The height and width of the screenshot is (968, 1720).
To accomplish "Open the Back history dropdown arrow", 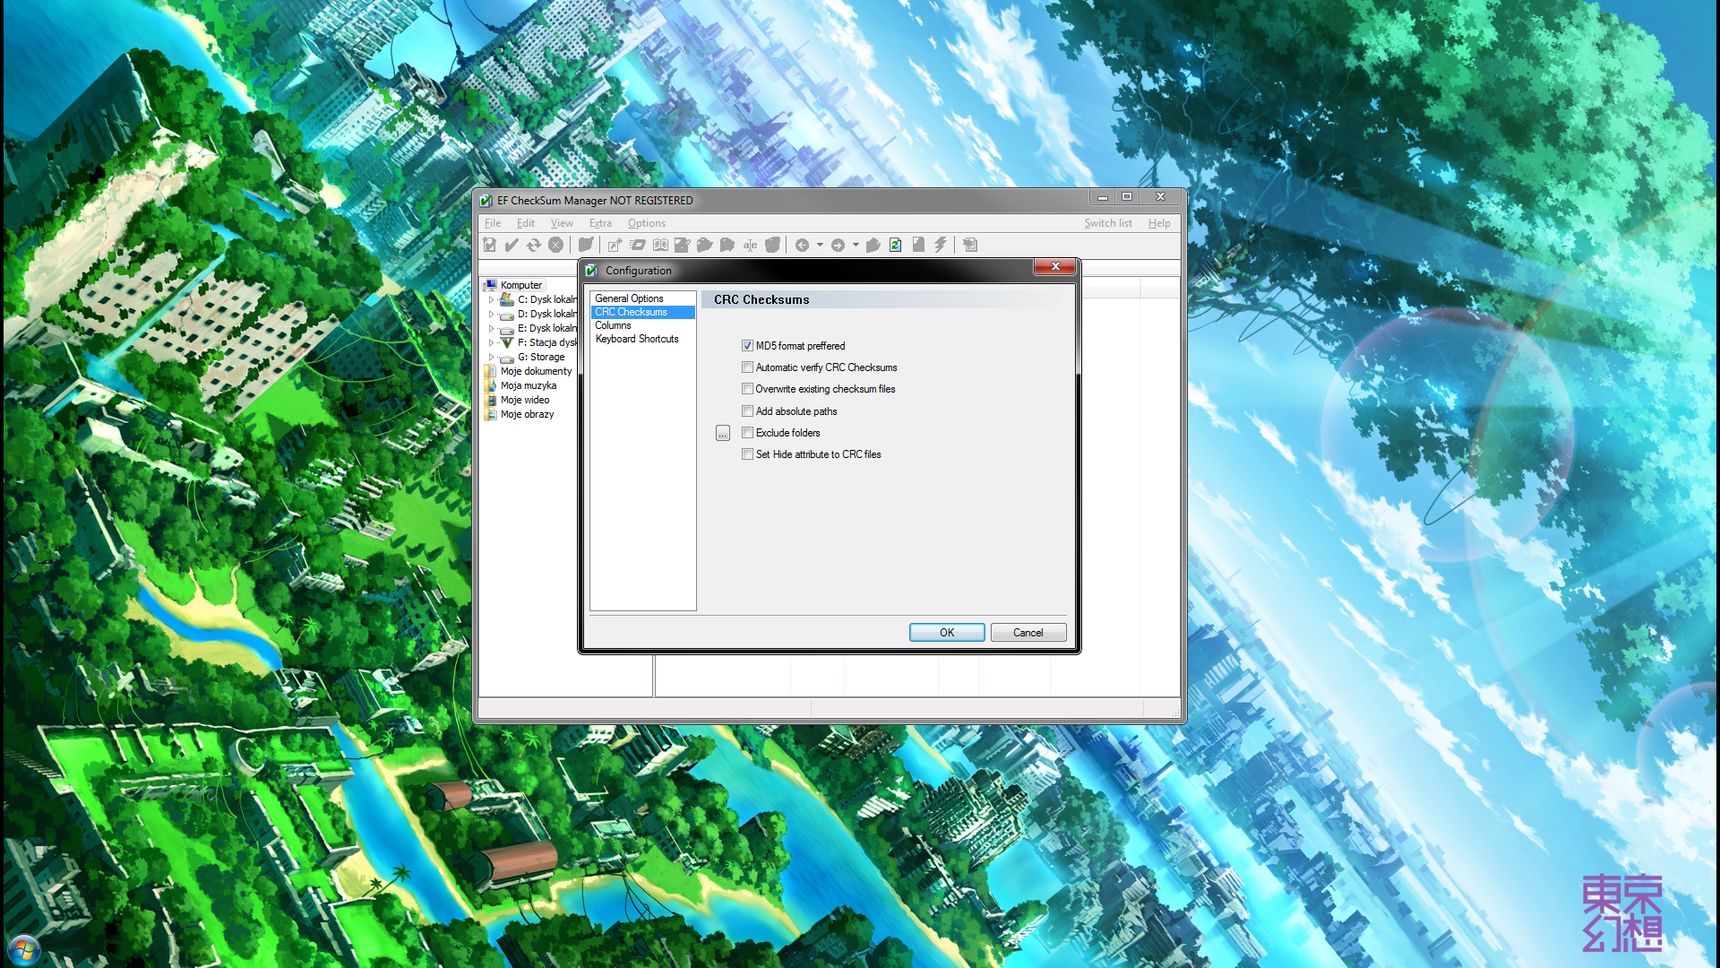I will (820, 245).
